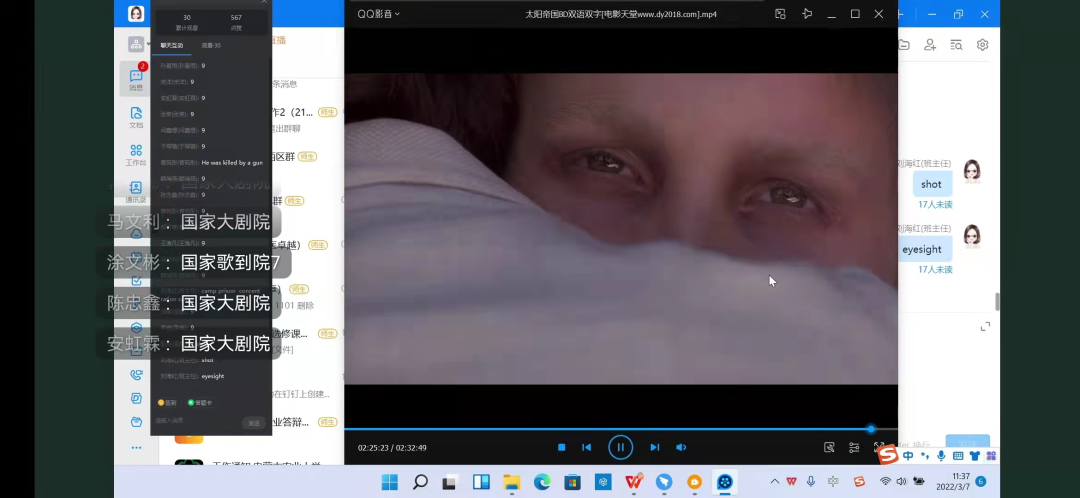1080x498 pixels.
Task: Search chat history in DingTalk
Action: click(956, 45)
